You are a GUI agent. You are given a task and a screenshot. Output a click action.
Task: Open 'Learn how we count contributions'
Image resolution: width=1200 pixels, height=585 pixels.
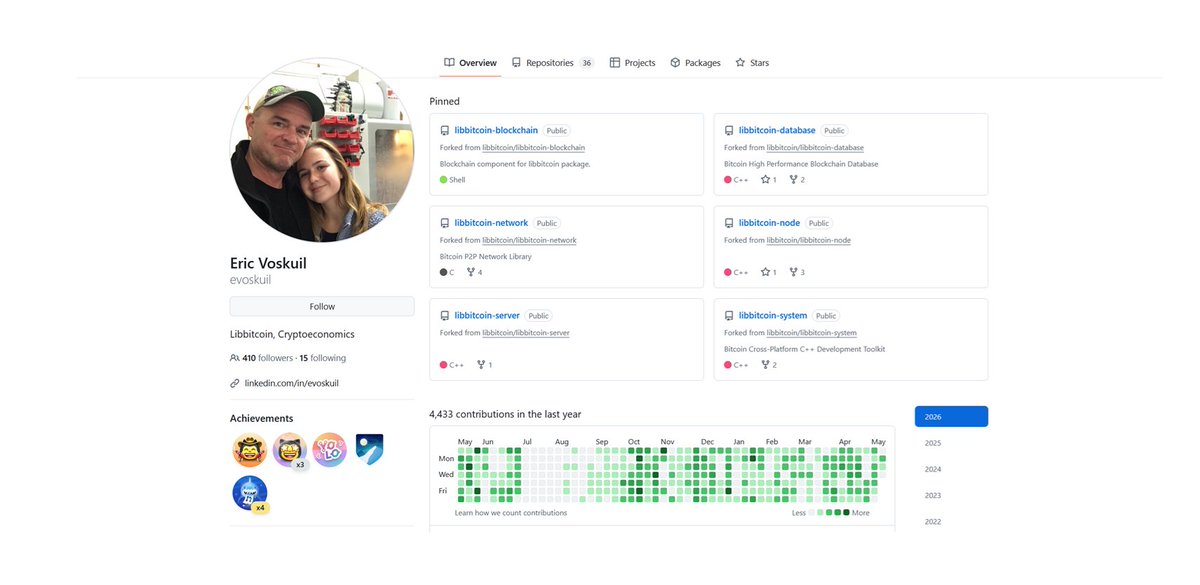[511, 513]
